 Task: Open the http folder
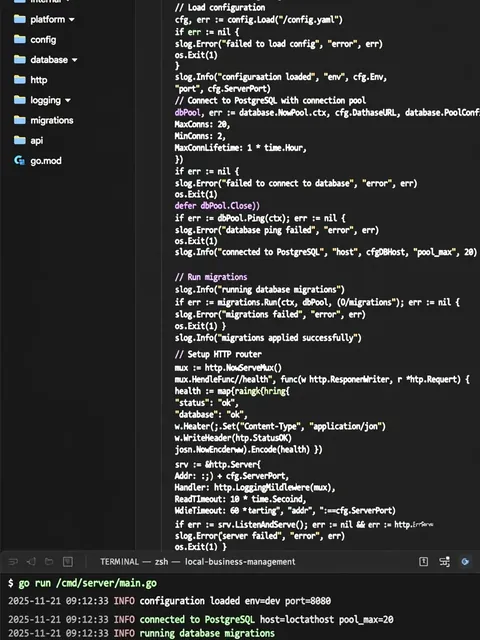39,80
